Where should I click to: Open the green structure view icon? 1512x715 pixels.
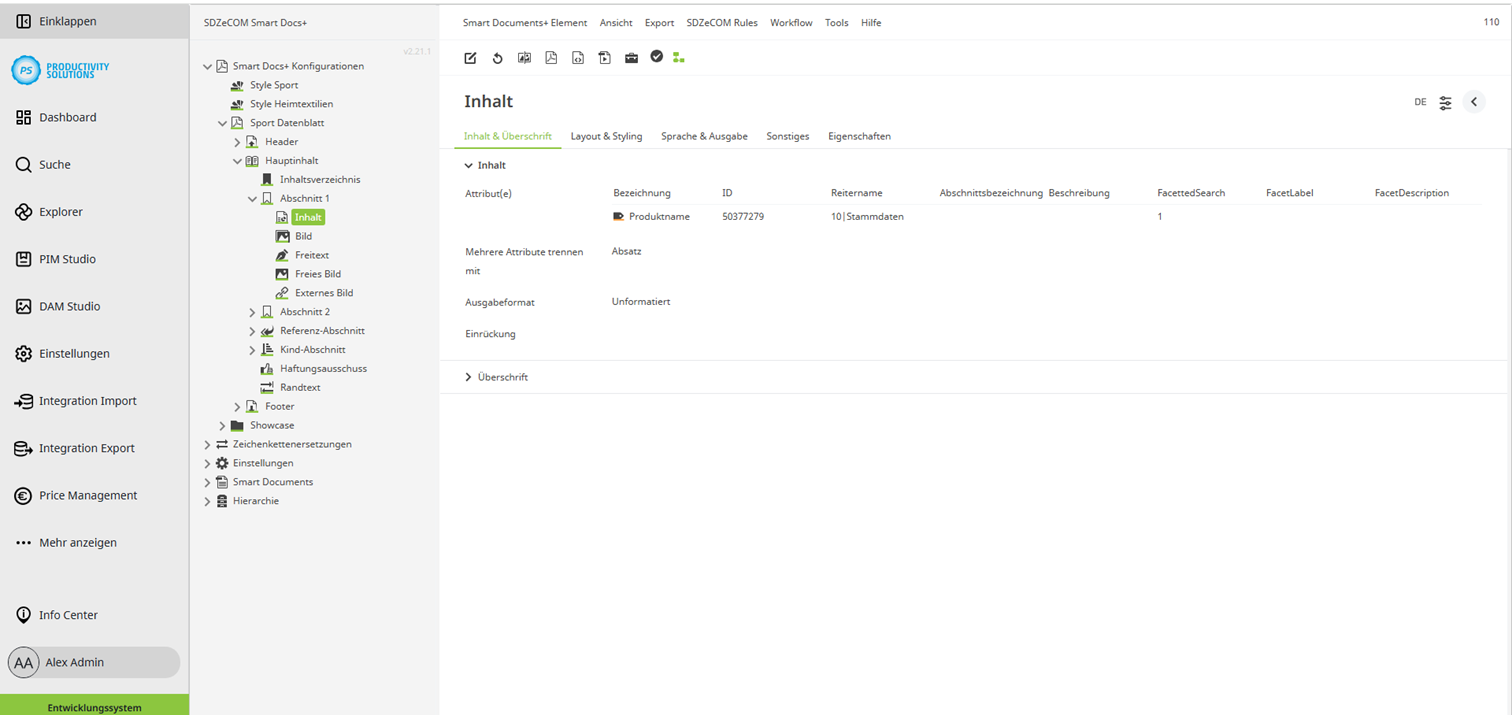(679, 57)
